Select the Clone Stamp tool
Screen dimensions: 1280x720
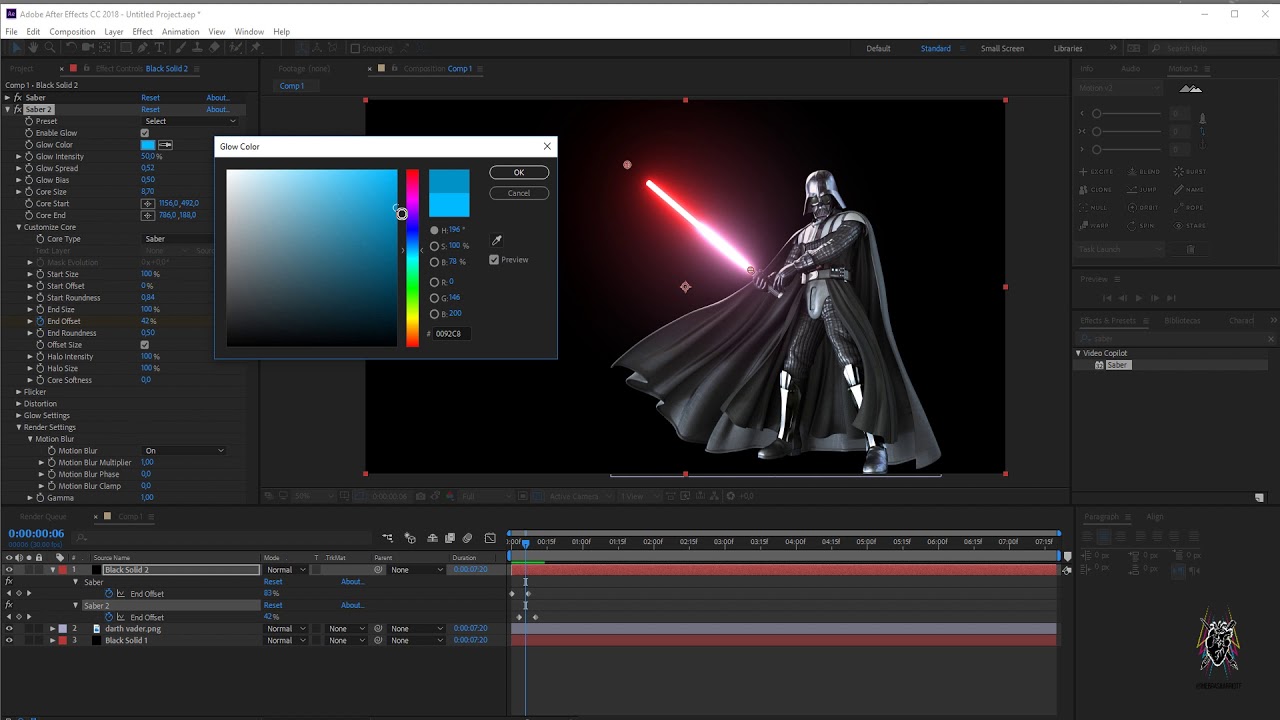point(197,48)
